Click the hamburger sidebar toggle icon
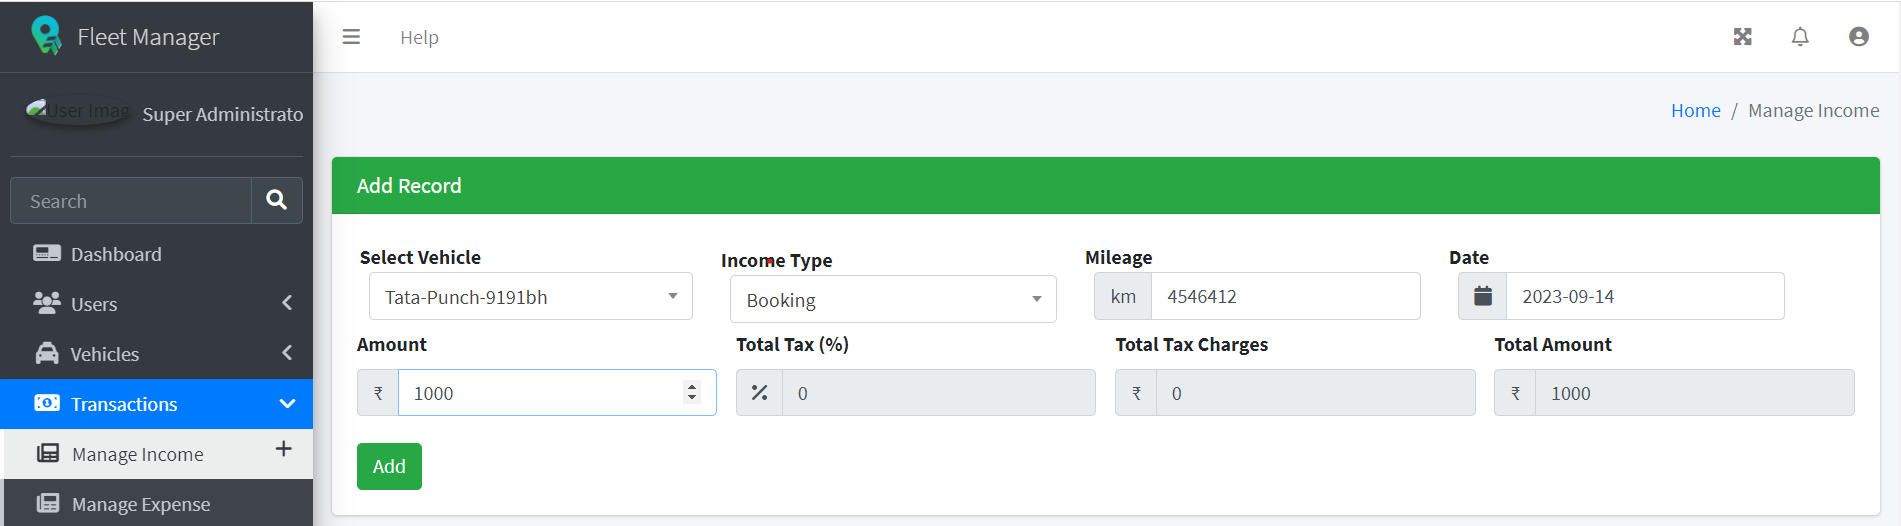 351,37
